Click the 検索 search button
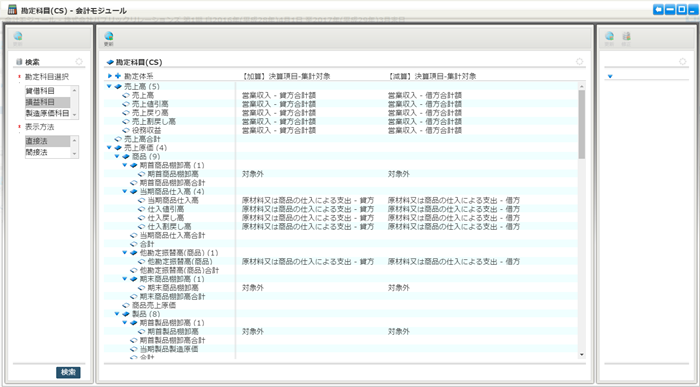 pyautogui.click(x=68, y=372)
